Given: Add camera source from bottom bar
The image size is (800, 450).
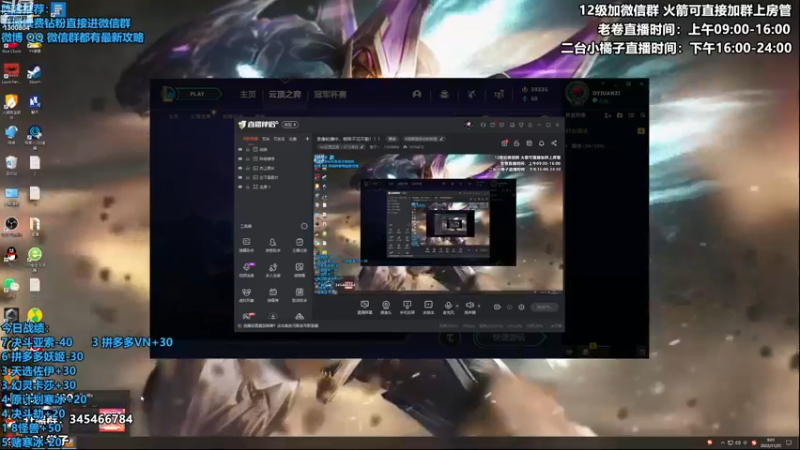Looking at the screenshot, I should (x=386, y=307).
